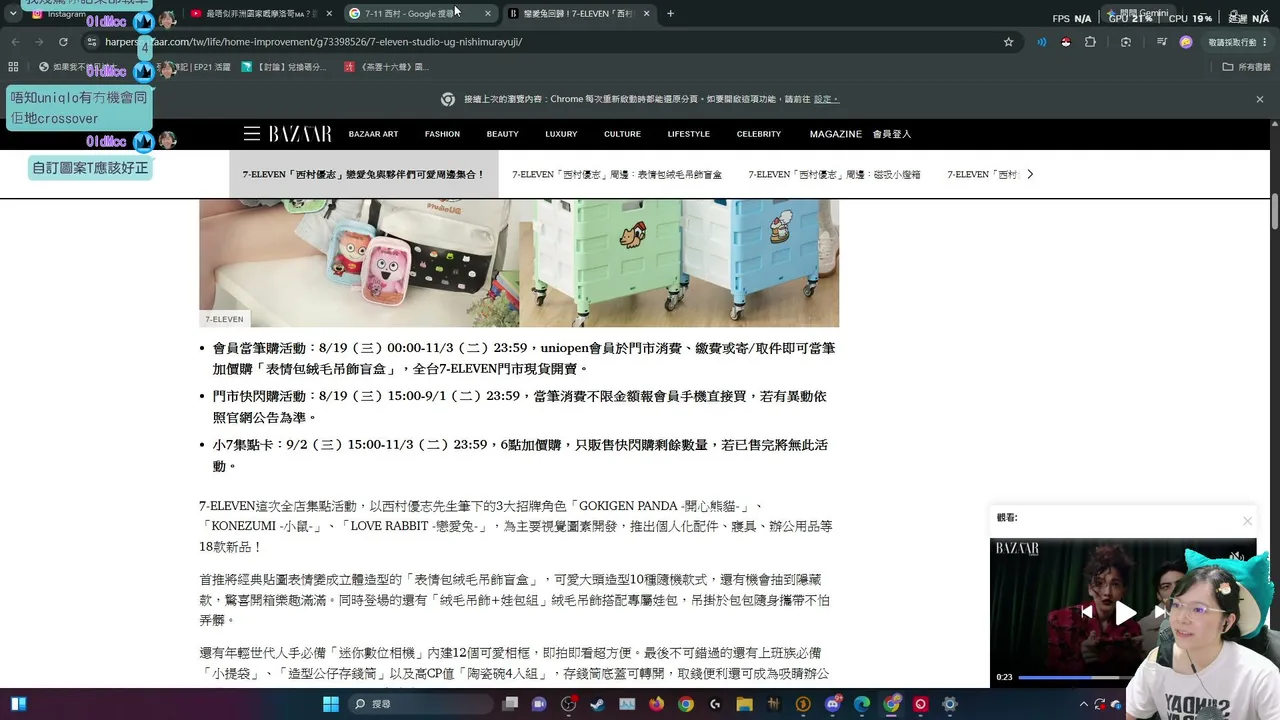Select the 磁吸小燈箱 article section tab
This screenshot has height=720, width=1280.
[x=834, y=175]
